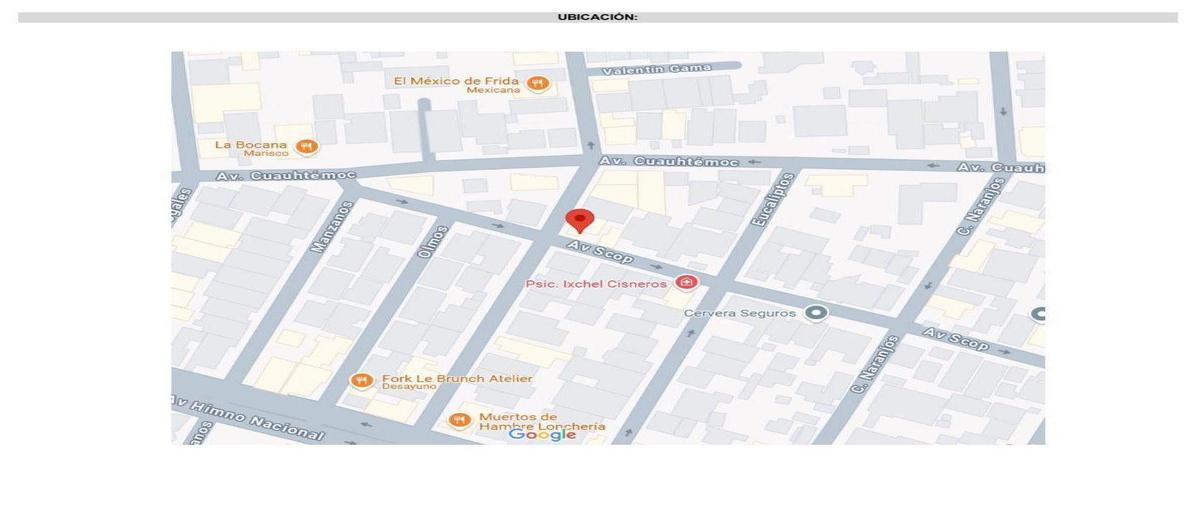The image size is (1200, 507).
Task: Click 'Mexicana' subtitle under Frida label
Action: tap(493, 90)
